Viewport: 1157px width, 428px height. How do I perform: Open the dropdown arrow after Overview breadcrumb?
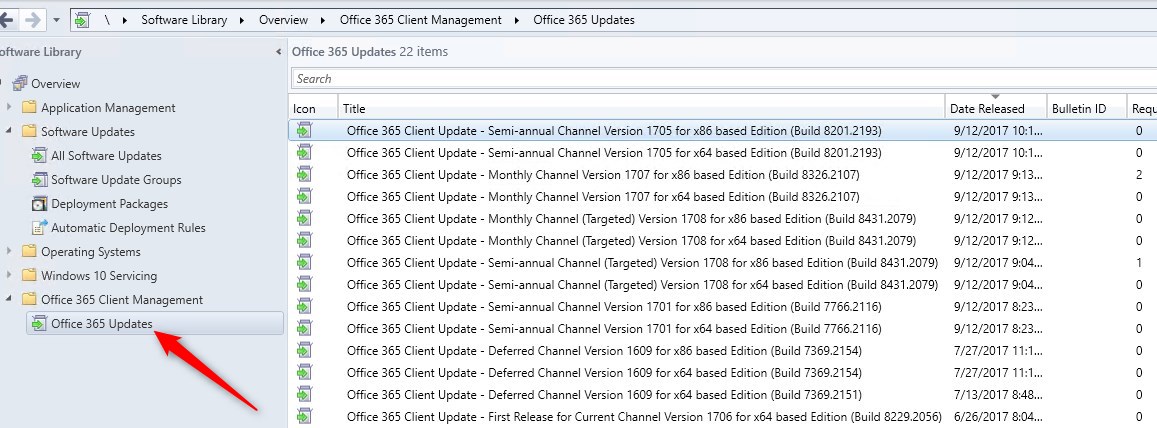pos(323,20)
